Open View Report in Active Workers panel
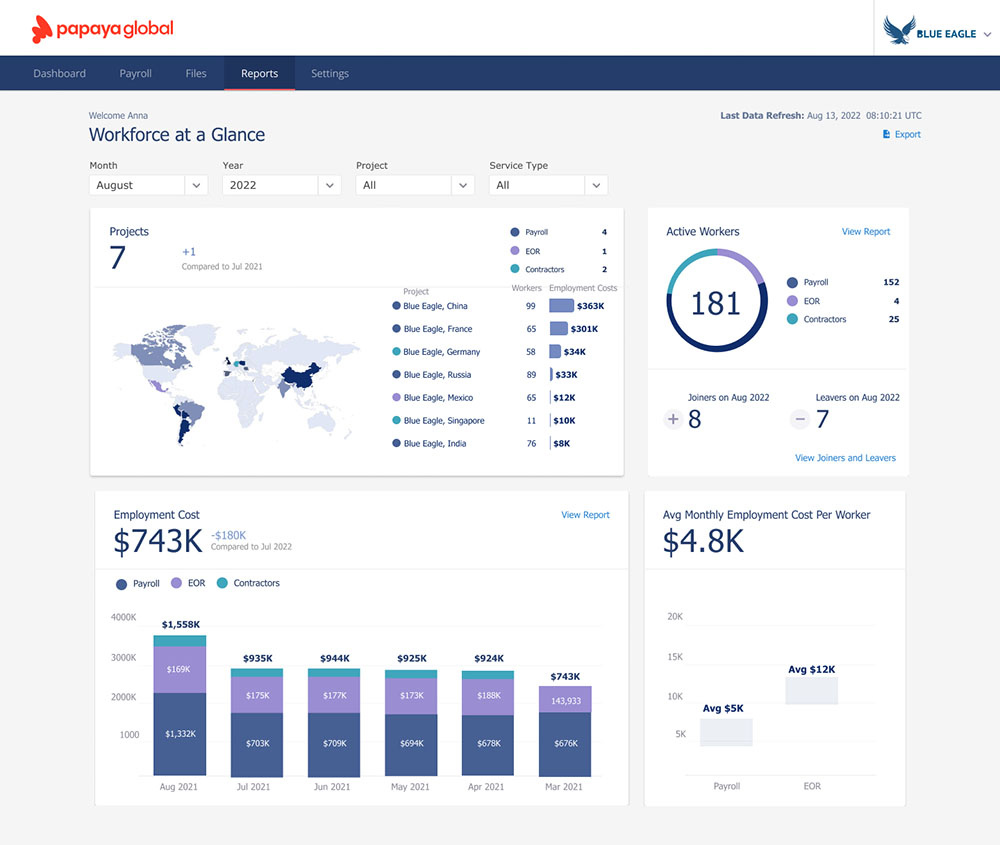The image size is (1000, 845). coord(865,231)
